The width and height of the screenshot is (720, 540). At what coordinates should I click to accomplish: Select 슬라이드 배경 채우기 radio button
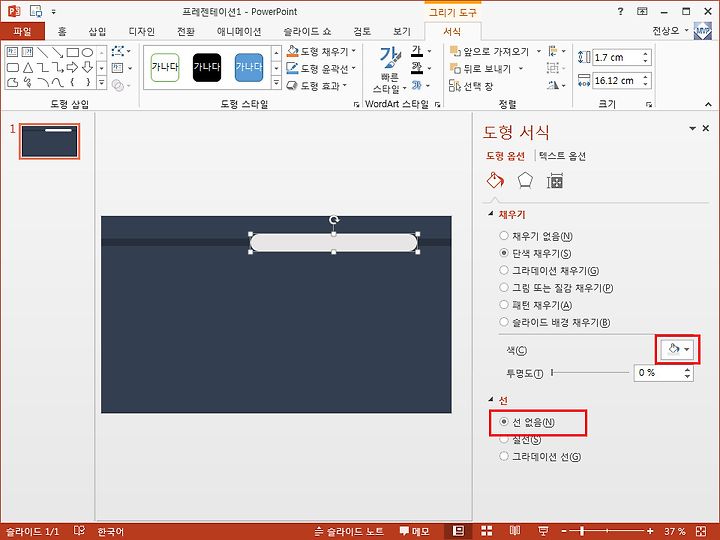[x=504, y=322]
